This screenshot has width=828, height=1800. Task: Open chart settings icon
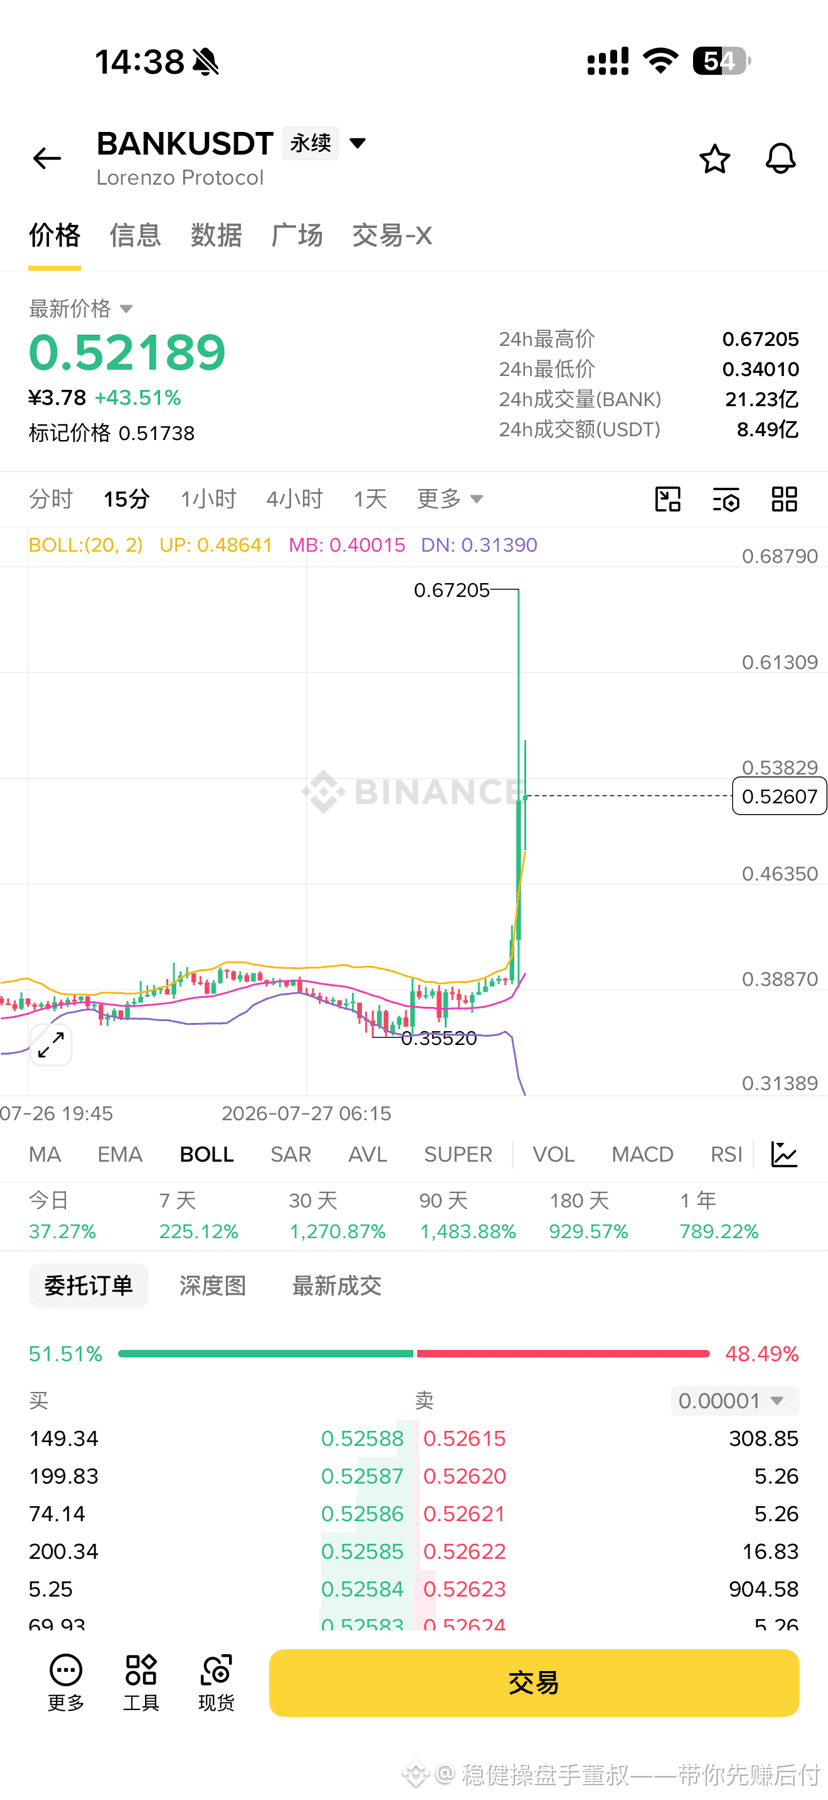[726, 499]
